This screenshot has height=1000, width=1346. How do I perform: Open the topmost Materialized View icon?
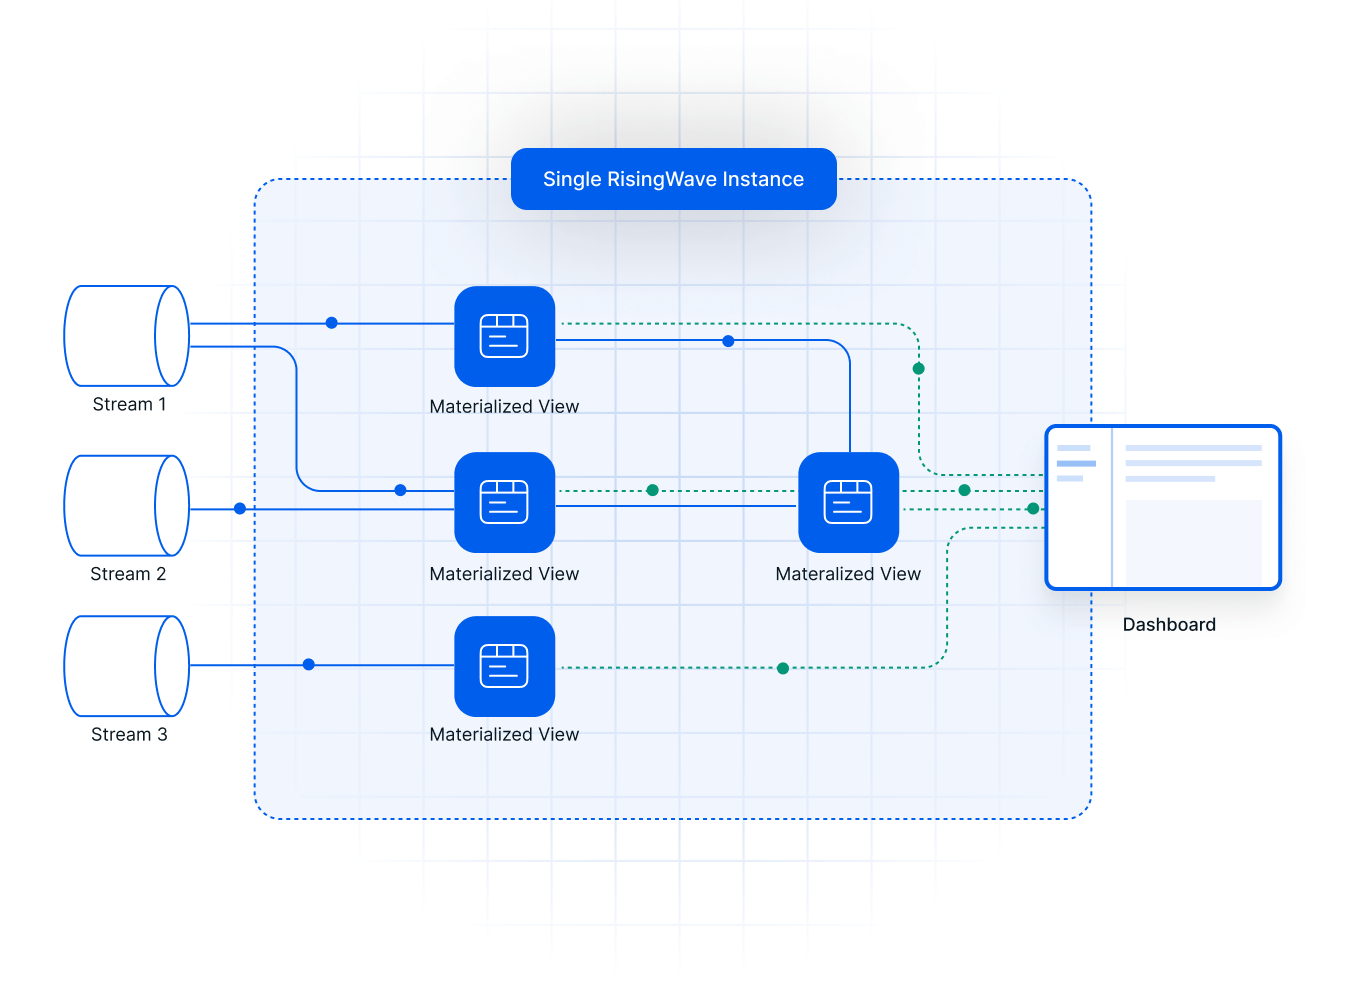[504, 337]
